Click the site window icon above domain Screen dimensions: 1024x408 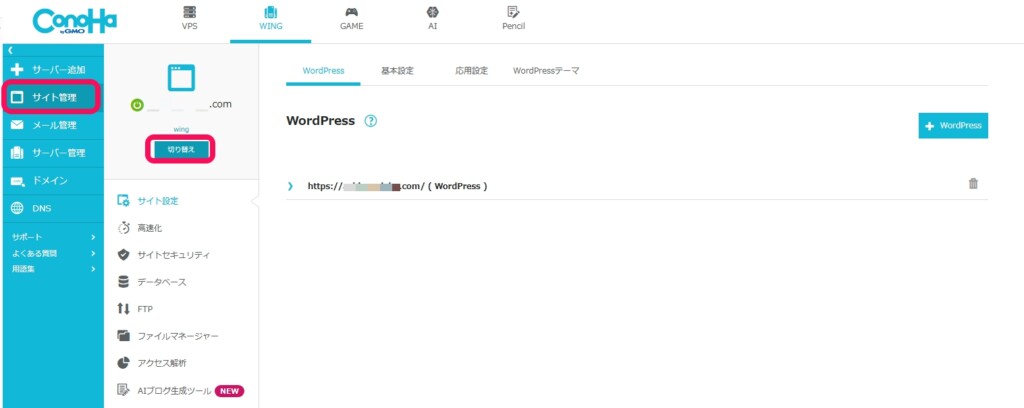(x=181, y=77)
